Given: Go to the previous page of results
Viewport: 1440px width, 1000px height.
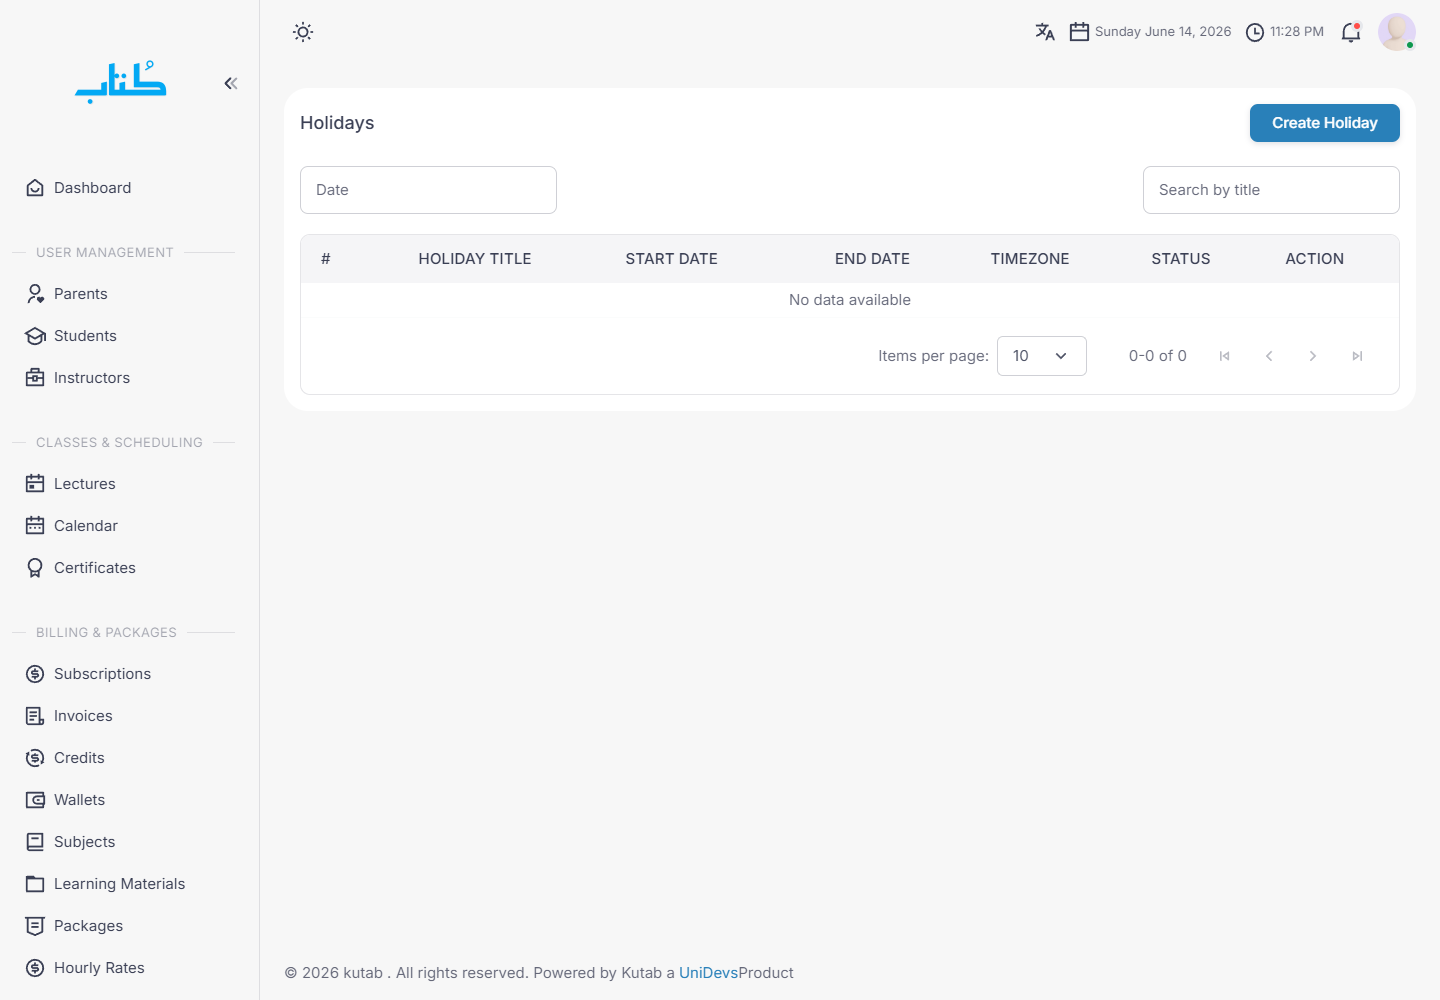Looking at the screenshot, I should tap(1269, 356).
